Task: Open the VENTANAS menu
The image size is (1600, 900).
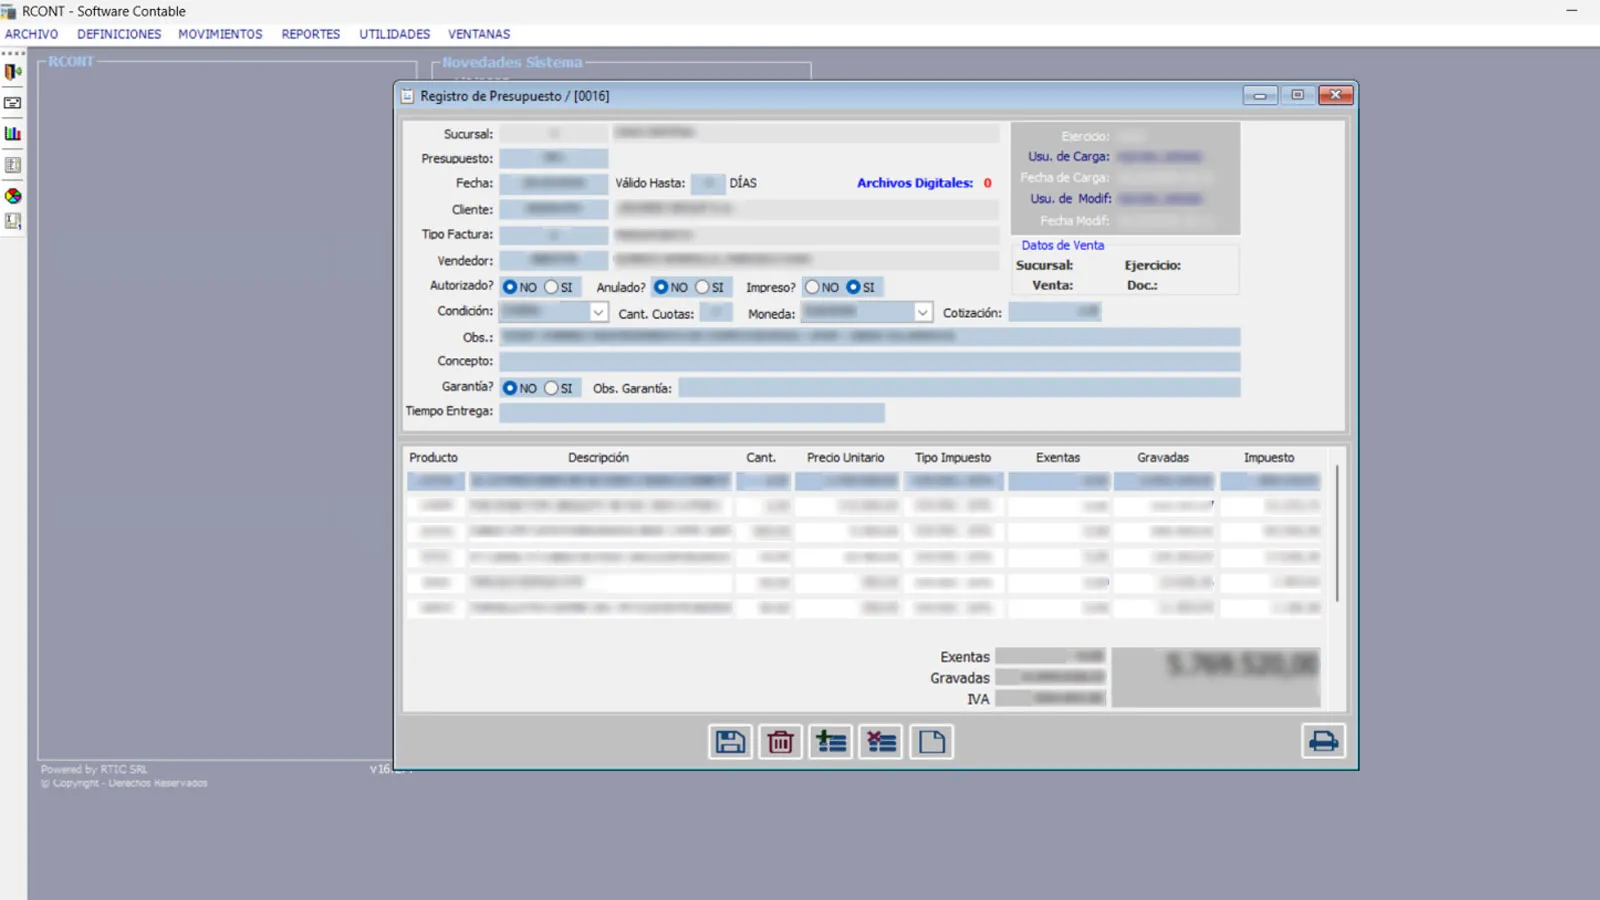Action: tap(479, 34)
